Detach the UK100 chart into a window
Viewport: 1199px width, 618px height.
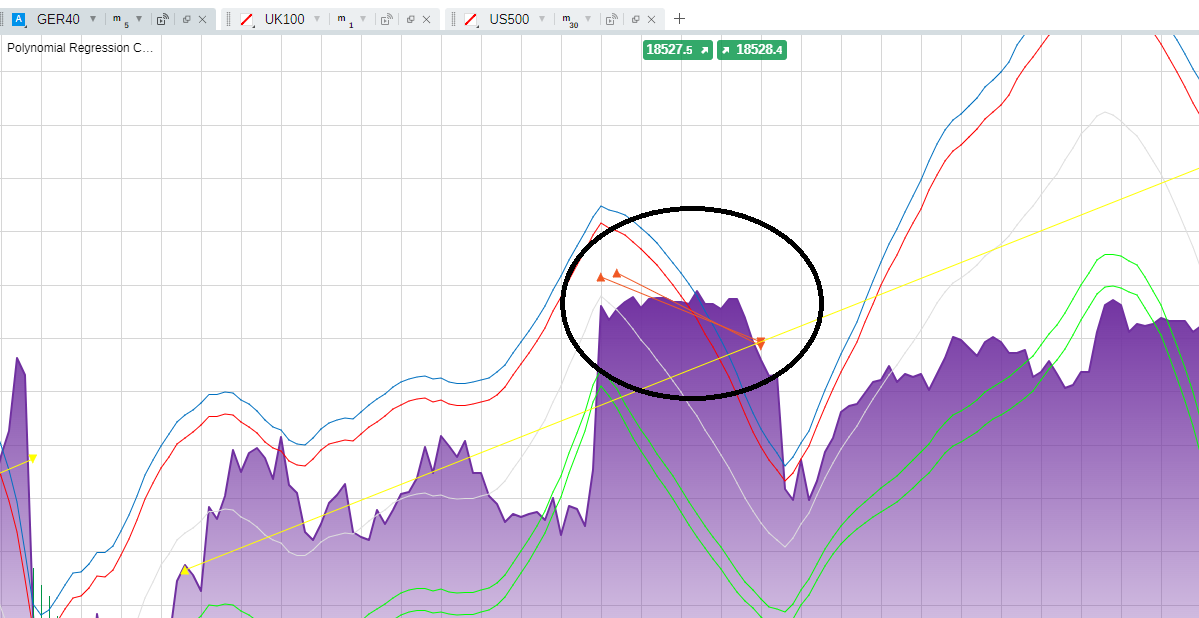coord(410,19)
